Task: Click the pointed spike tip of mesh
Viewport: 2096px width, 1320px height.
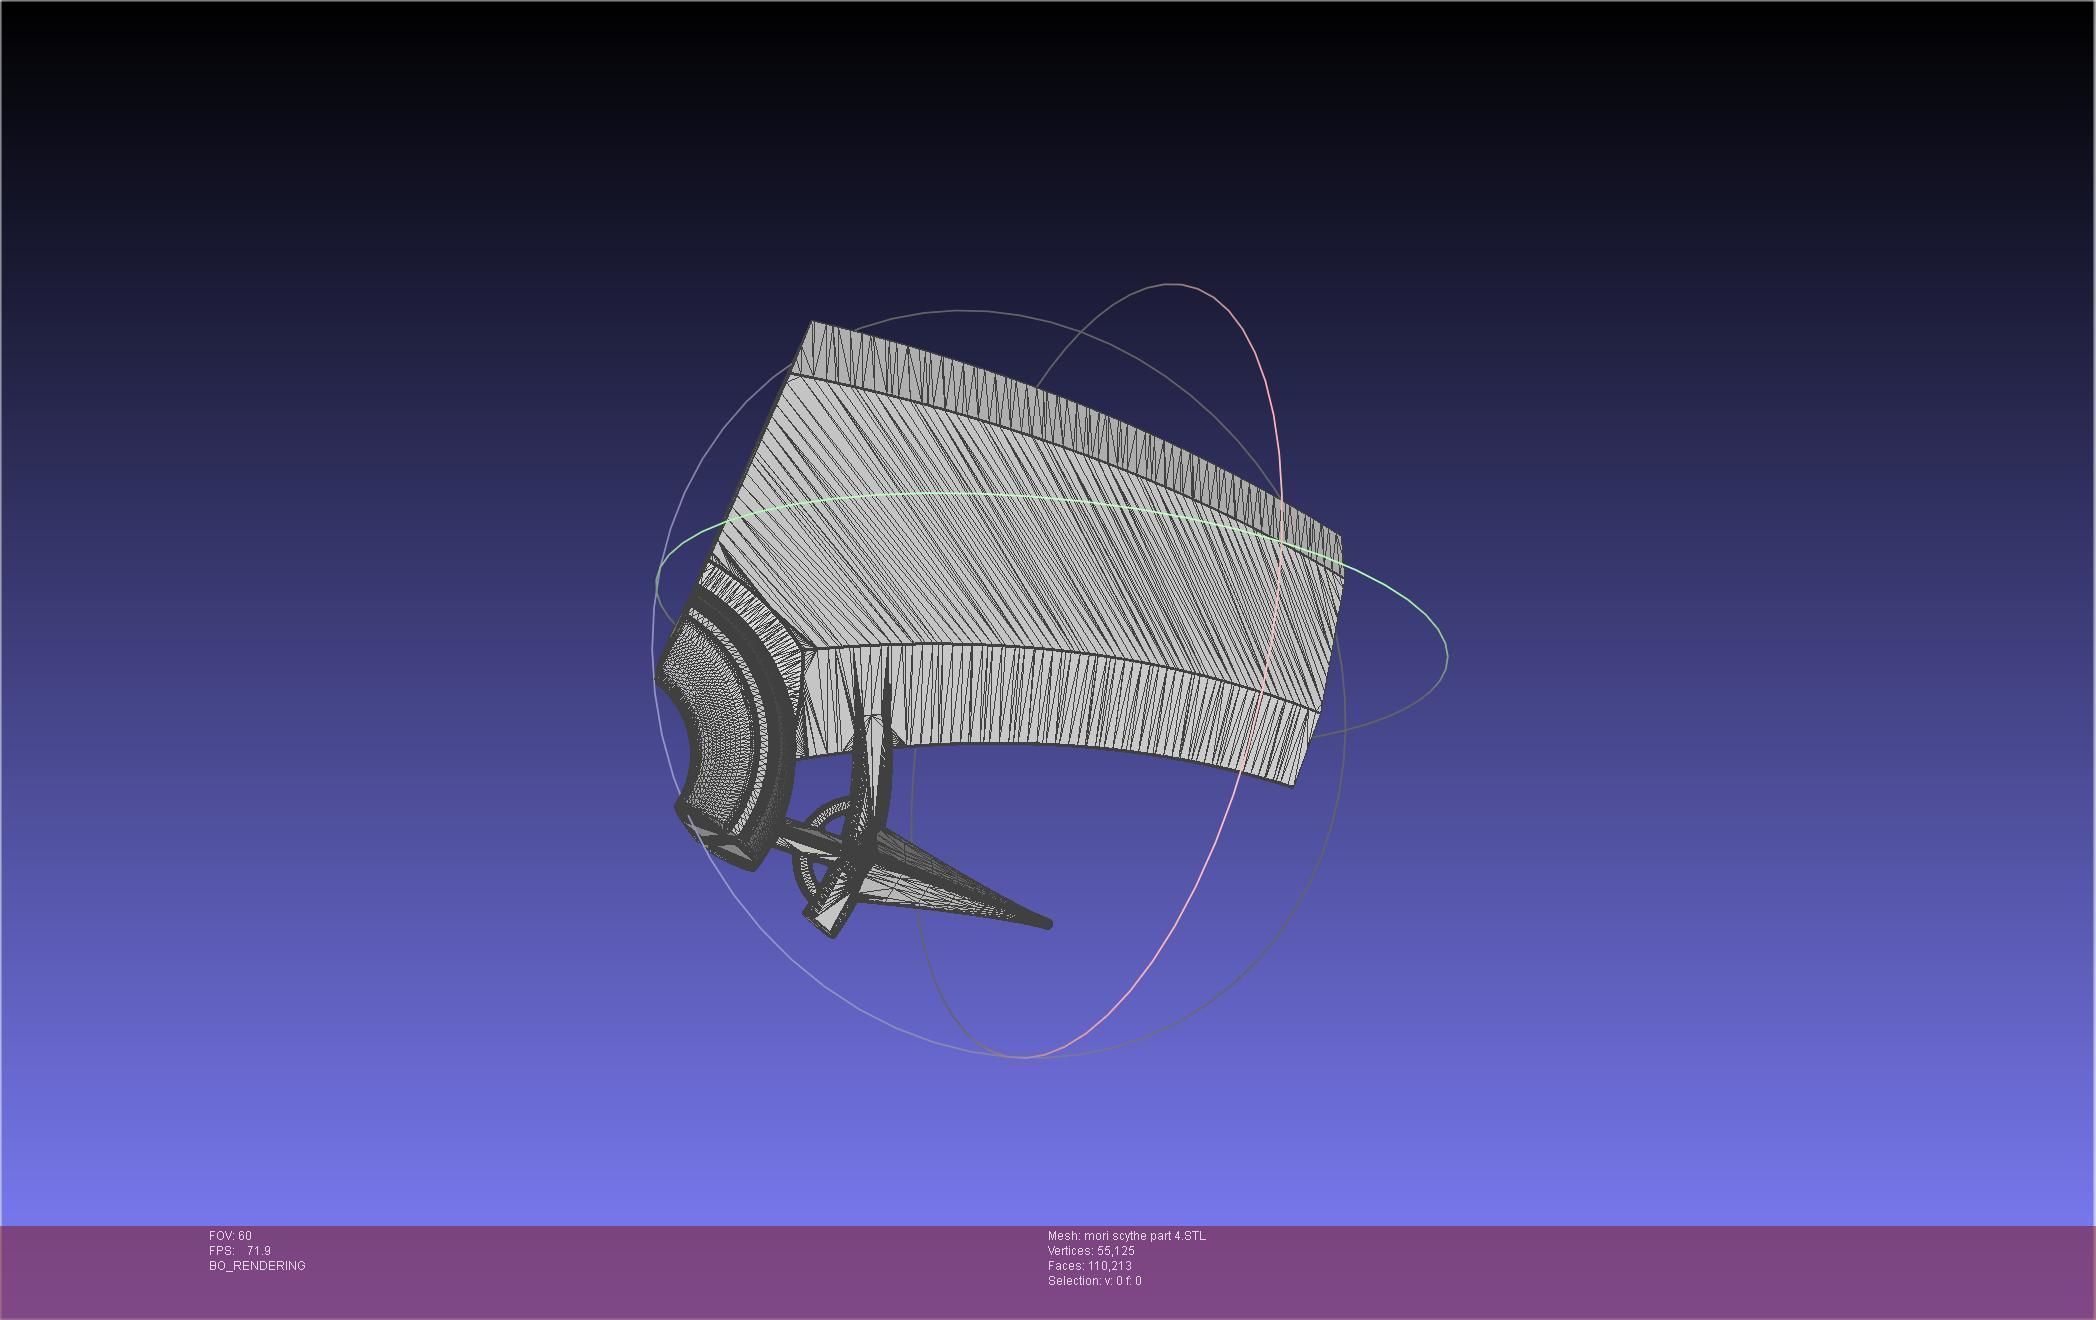Action: (x=1046, y=924)
